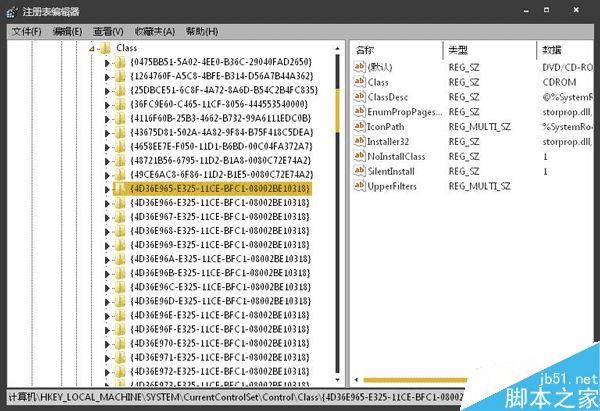Expand the {25DBCE51-6C8F-4A72-8A6D-B54C2B4FC835} key
Image resolution: width=600 pixels, height=411 pixels.
click(x=107, y=91)
